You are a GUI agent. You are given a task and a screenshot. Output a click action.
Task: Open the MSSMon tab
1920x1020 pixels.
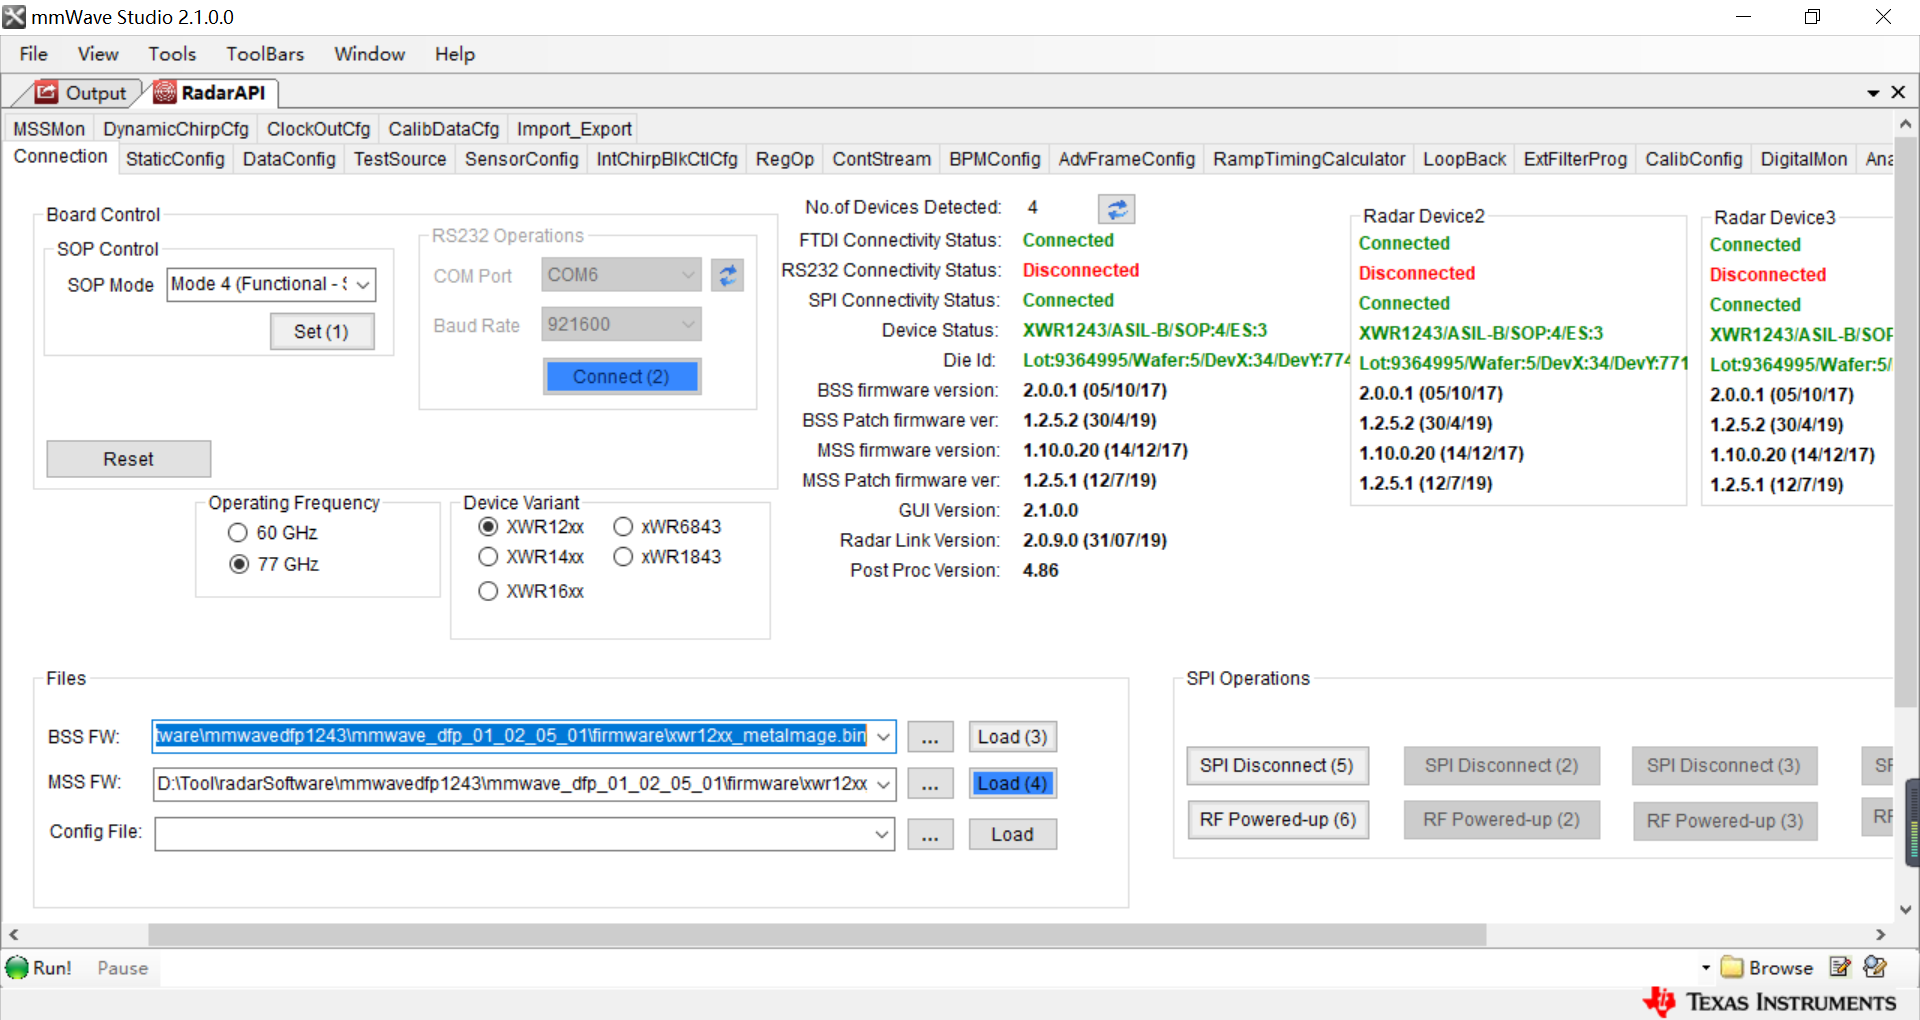[49, 129]
